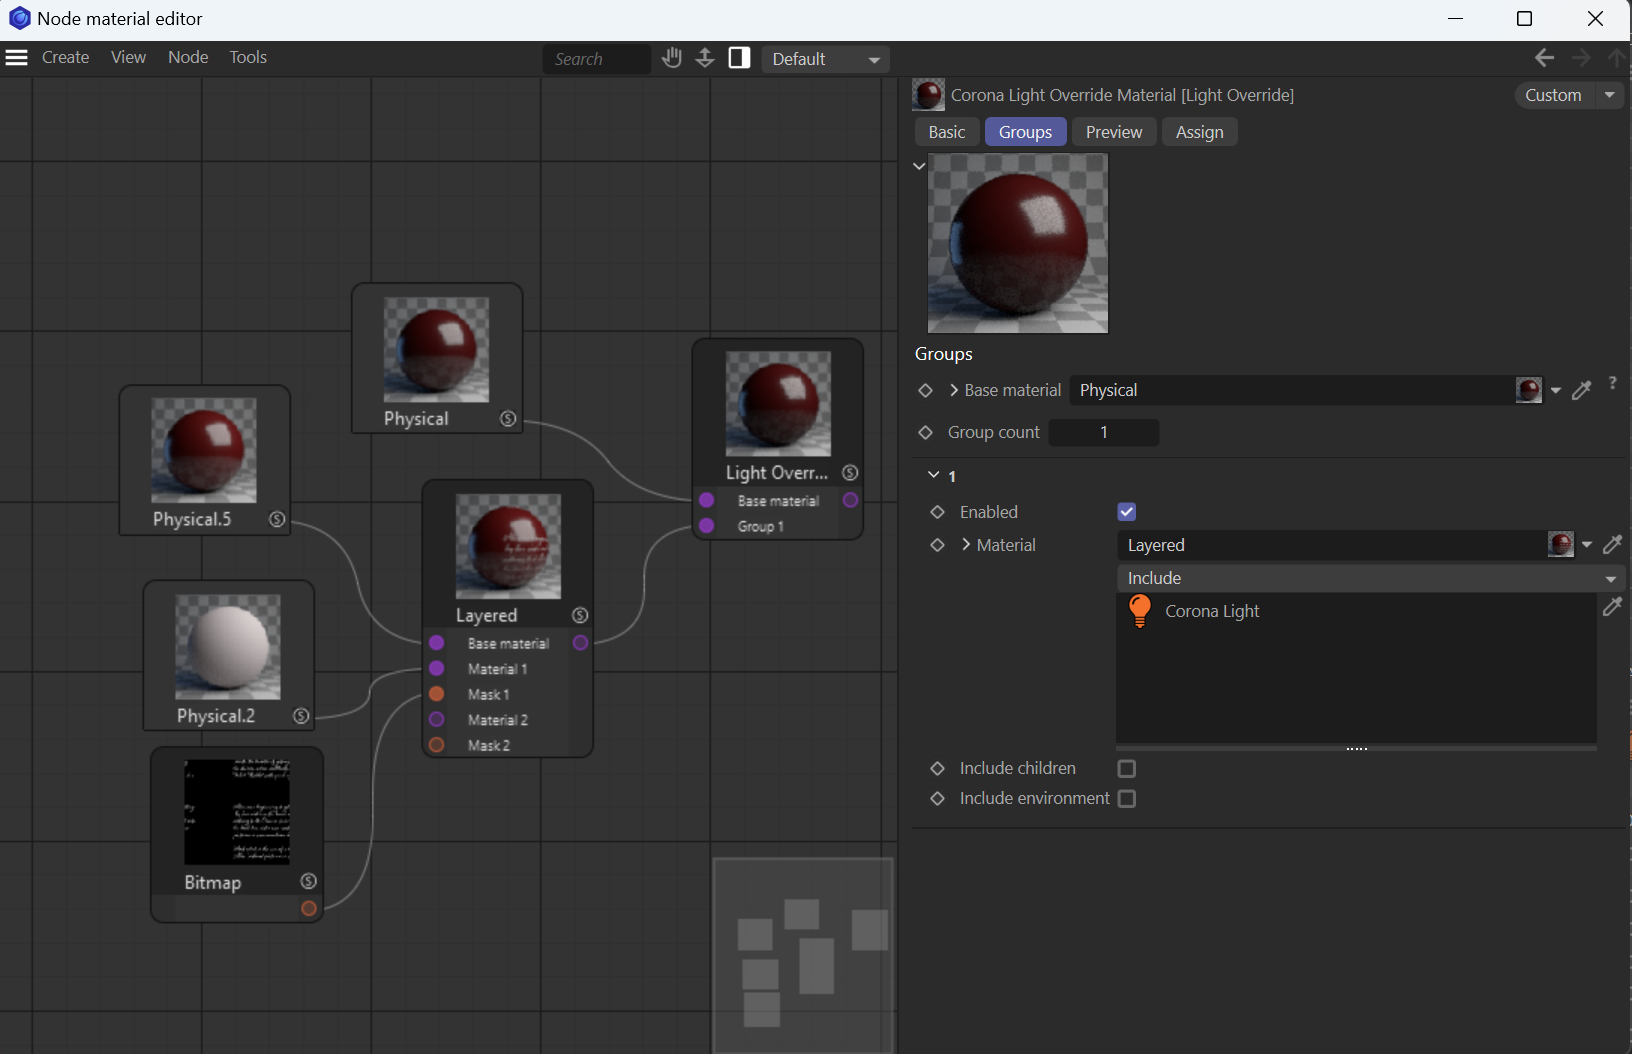Open the Default layout dropdown
This screenshot has width=1632, height=1054.
(826, 59)
